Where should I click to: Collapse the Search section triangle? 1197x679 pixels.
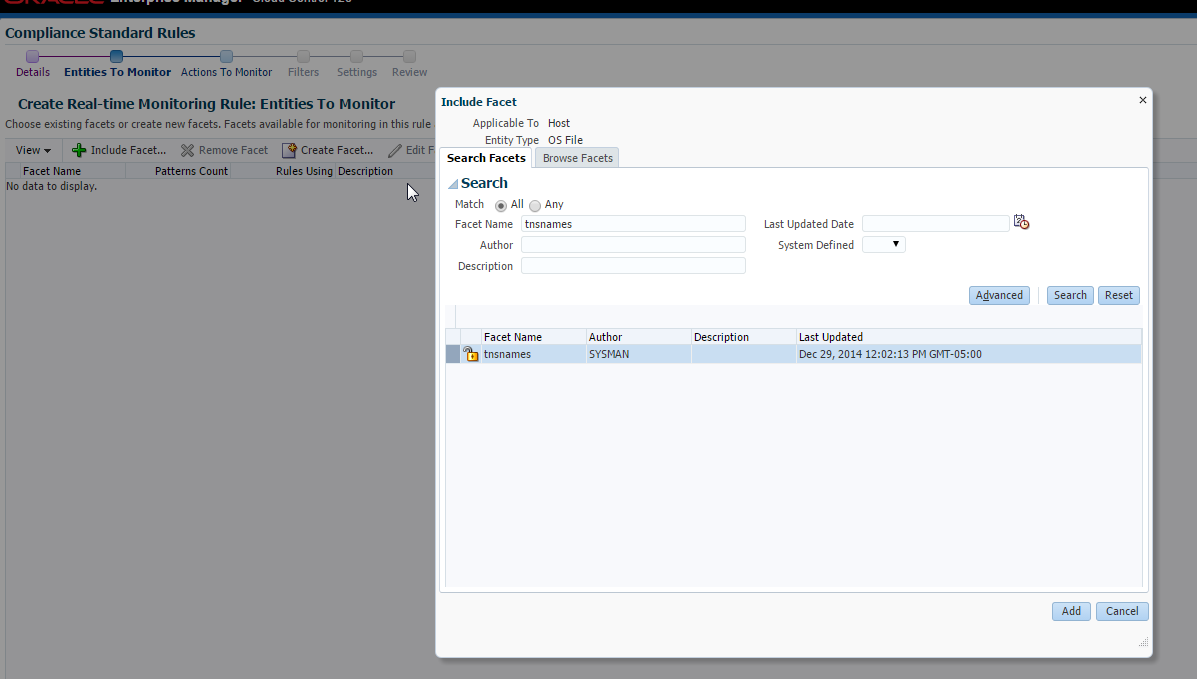tap(453, 183)
